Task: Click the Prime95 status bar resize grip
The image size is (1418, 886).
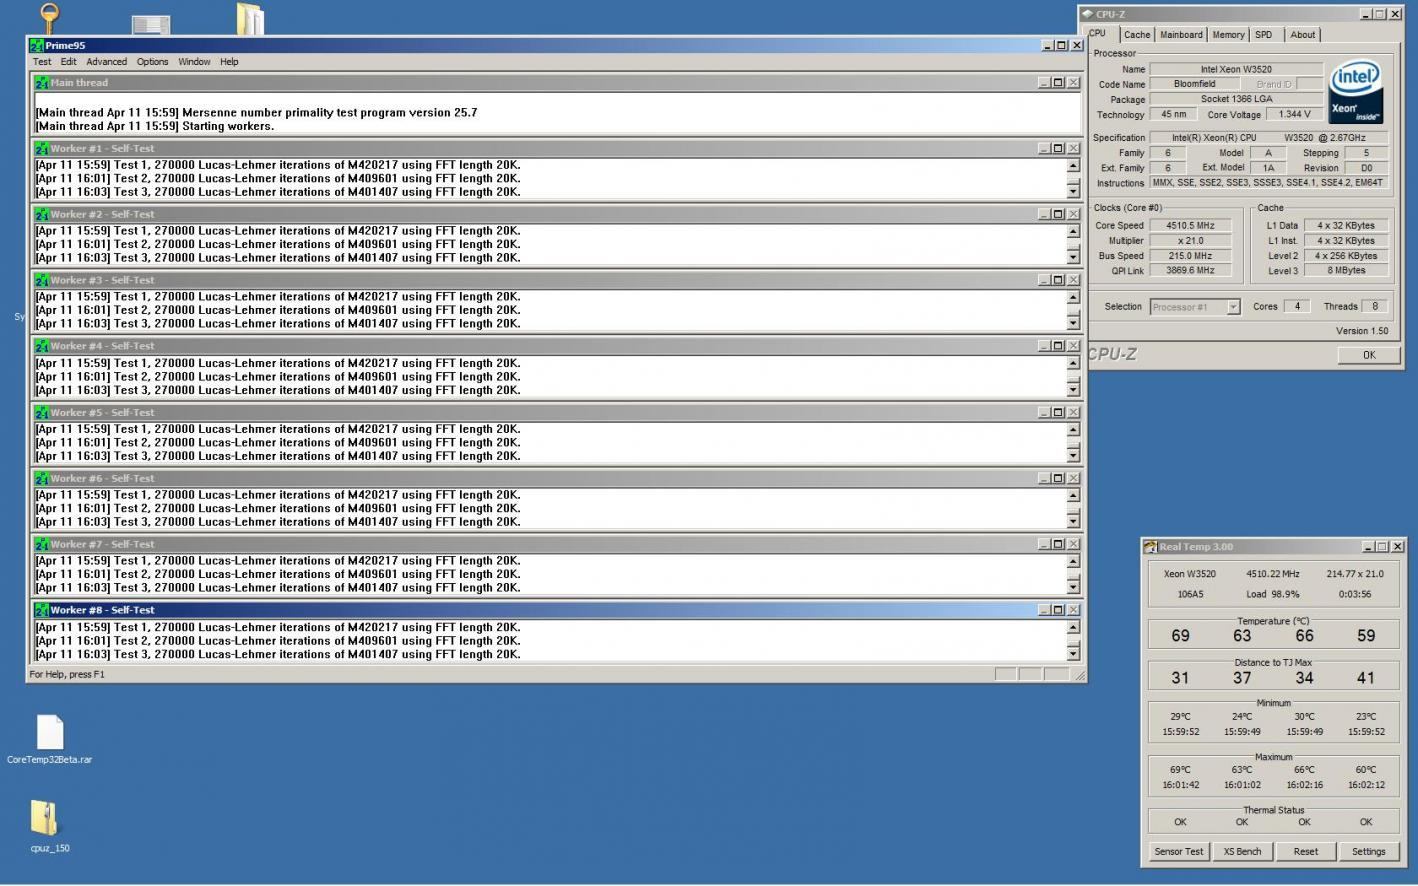Action: point(1079,675)
